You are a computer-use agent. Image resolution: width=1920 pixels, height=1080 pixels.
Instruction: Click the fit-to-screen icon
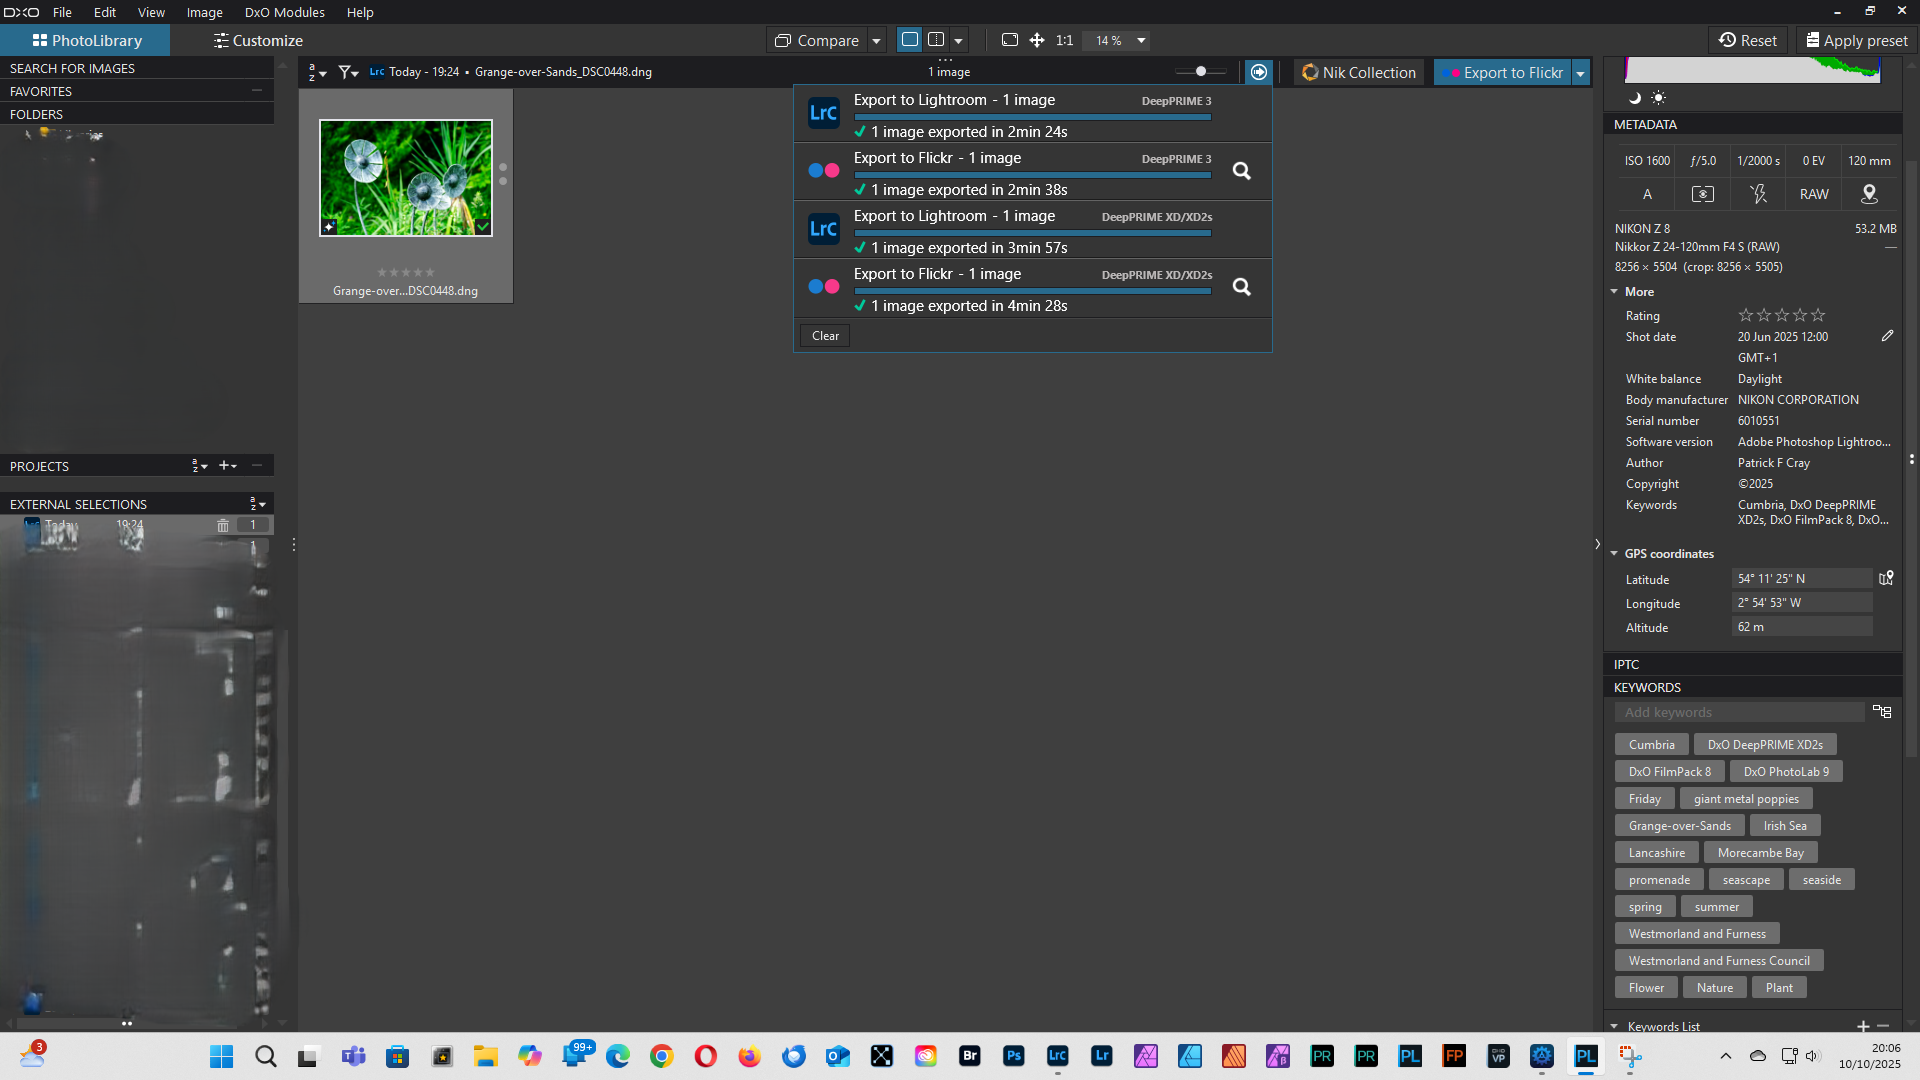coord(1010,40)
